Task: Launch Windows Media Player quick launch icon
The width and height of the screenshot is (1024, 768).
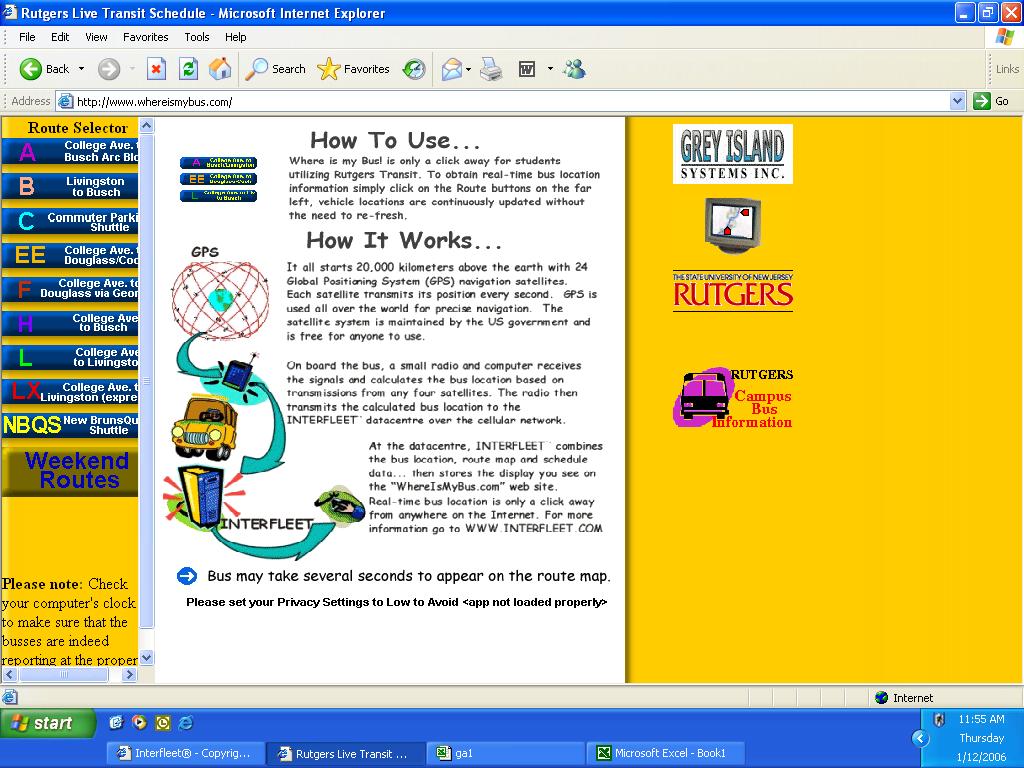Action: tap(139, 722)
